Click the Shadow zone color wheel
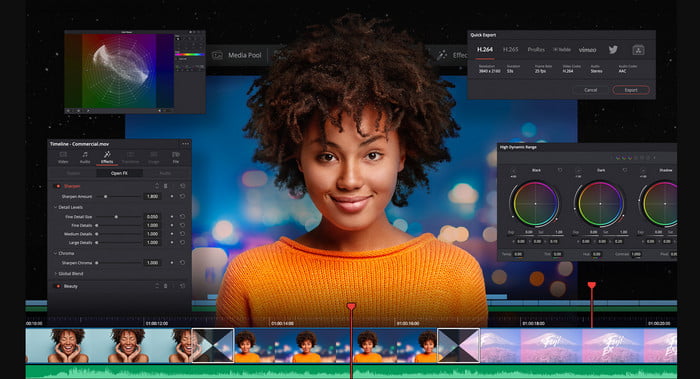 pyautogui.click(x=661, y=204)
